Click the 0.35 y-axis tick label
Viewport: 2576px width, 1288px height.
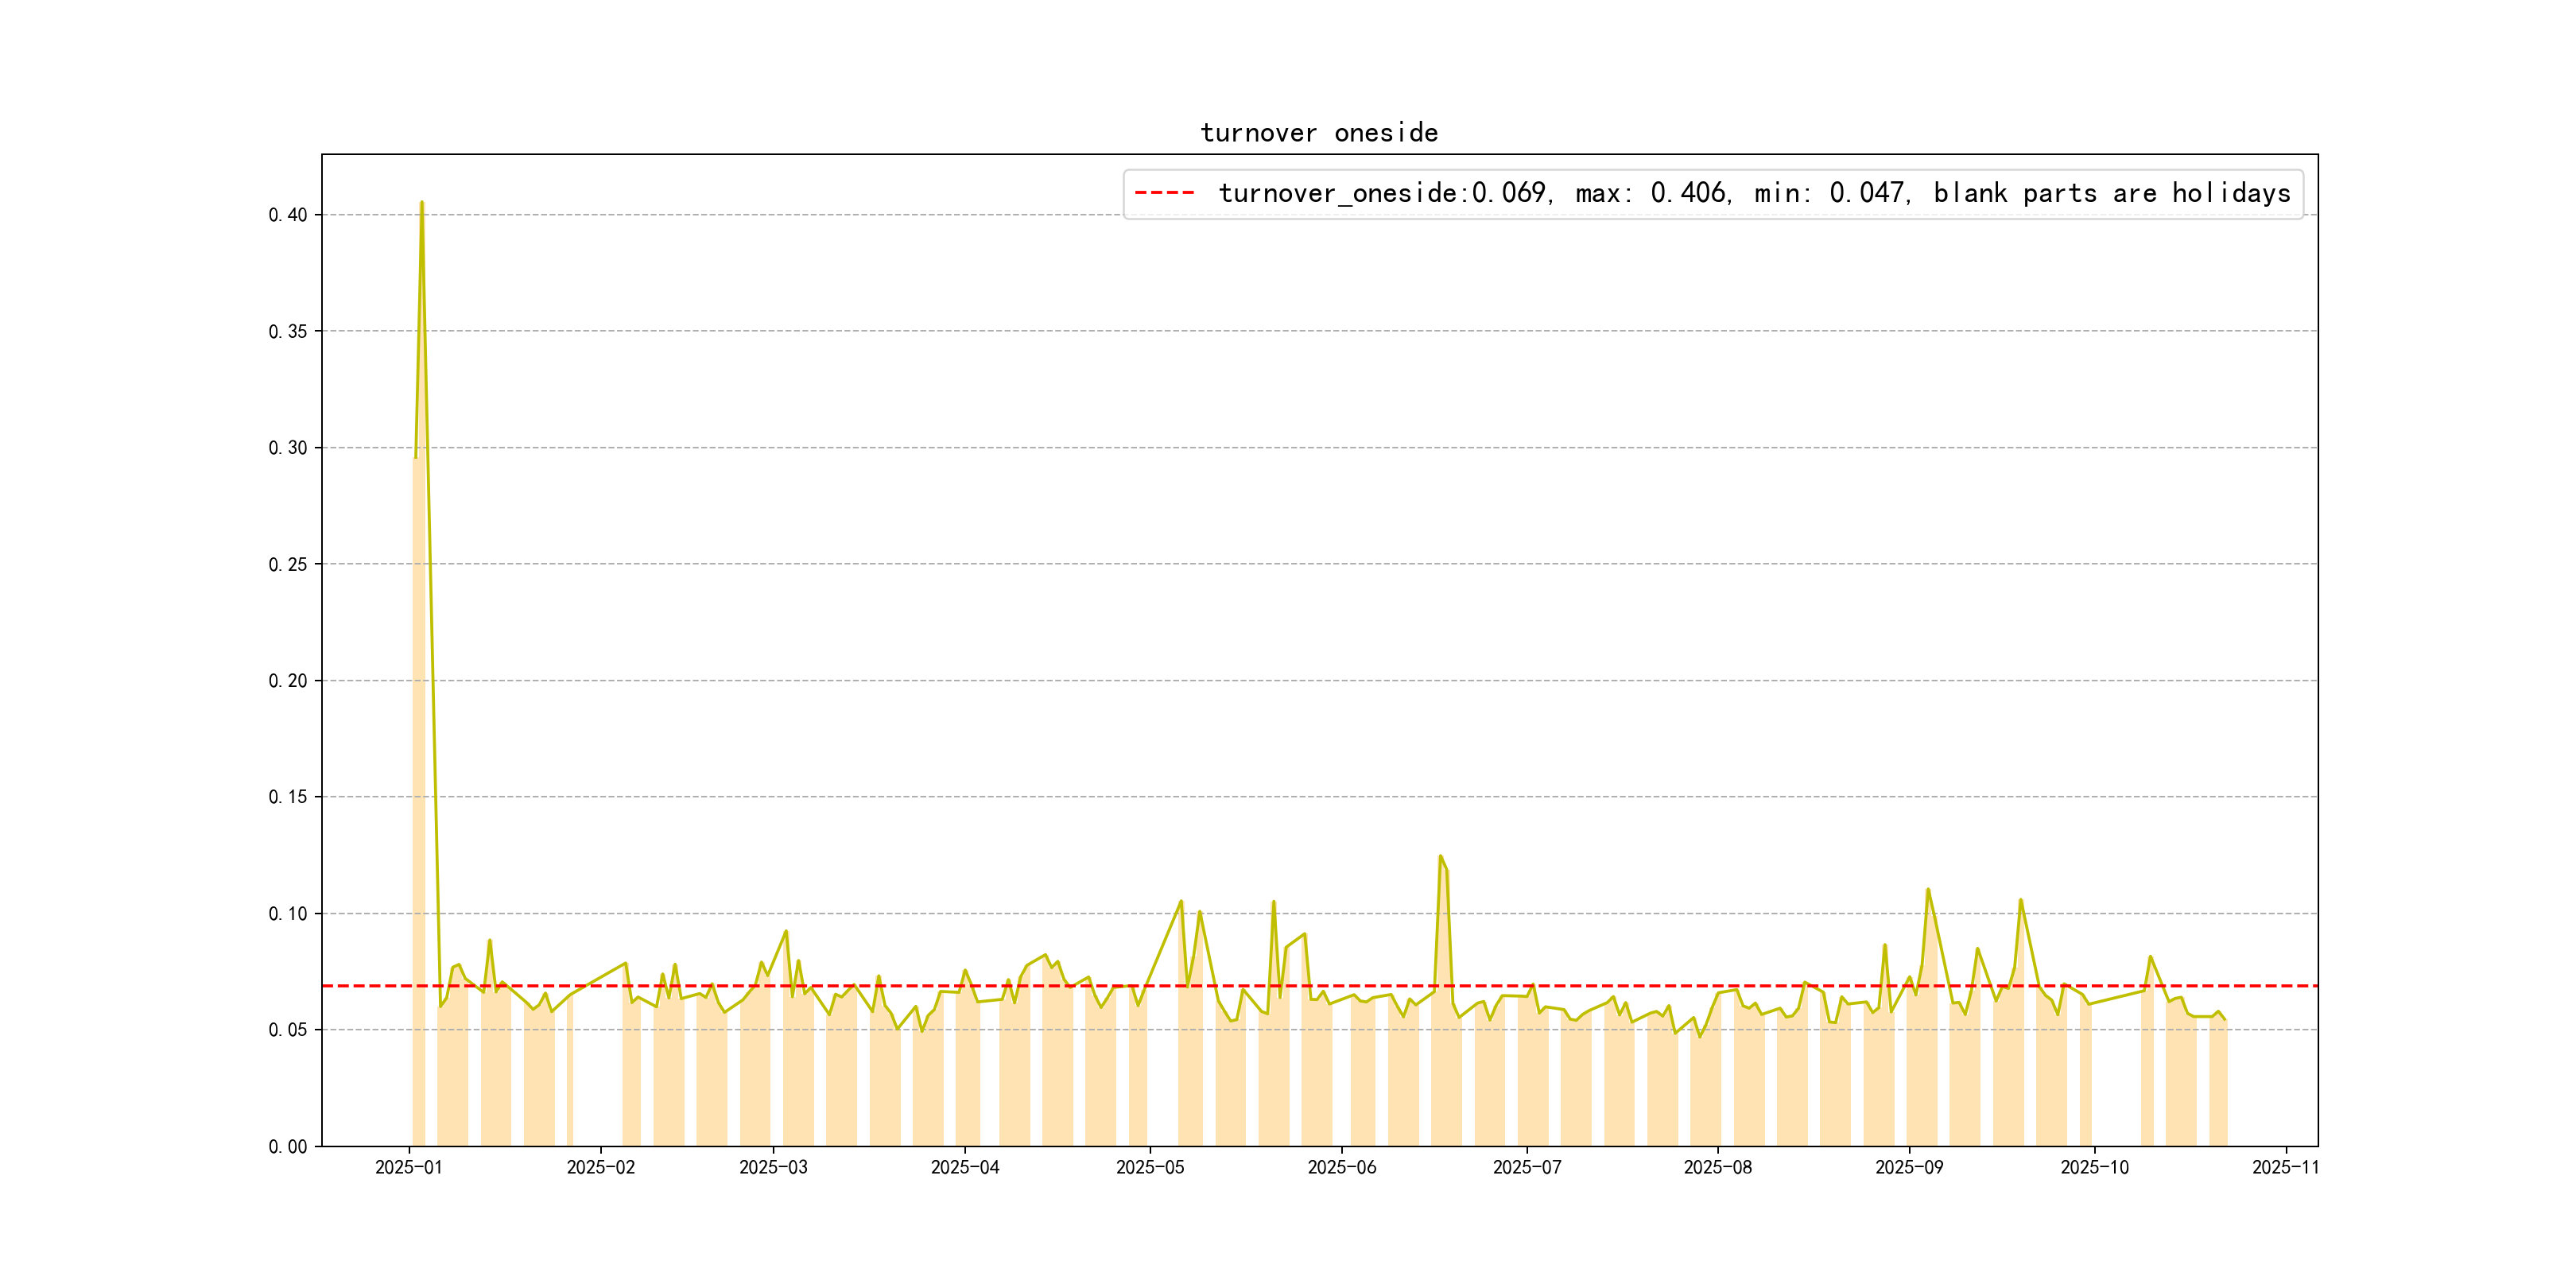(287, 331)
